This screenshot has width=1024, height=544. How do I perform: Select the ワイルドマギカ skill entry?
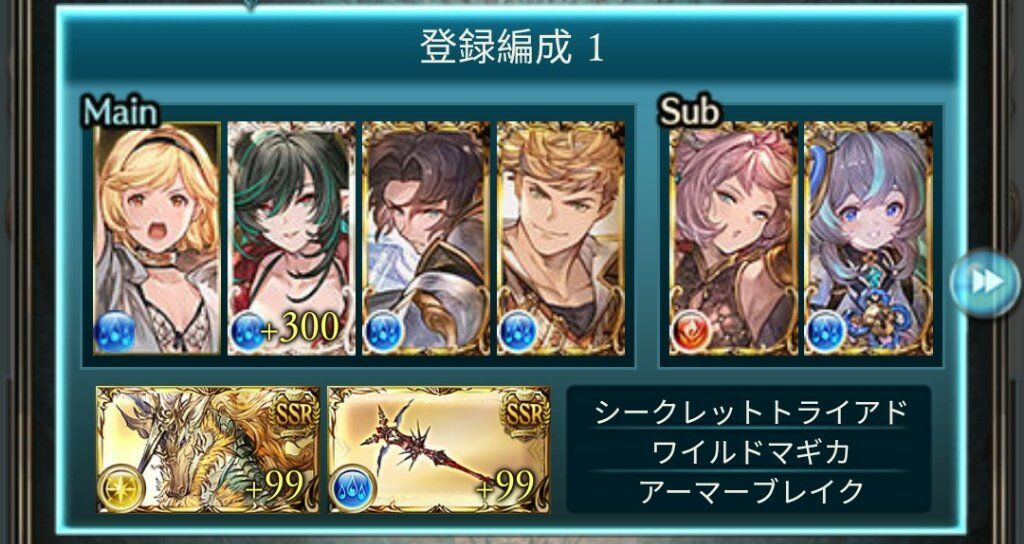point(750,453)
